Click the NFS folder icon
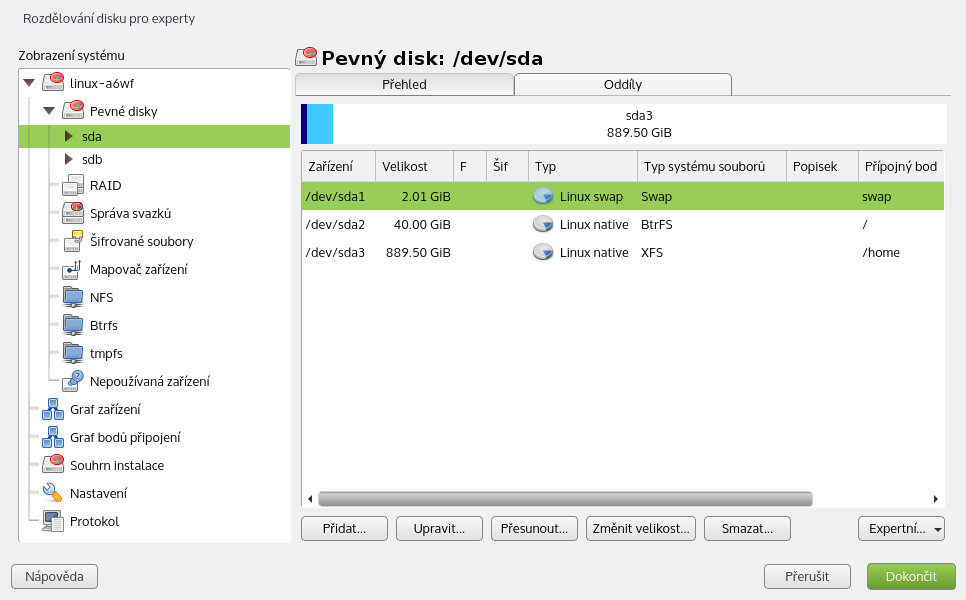The image size is (966, 600). coord(73,298)
